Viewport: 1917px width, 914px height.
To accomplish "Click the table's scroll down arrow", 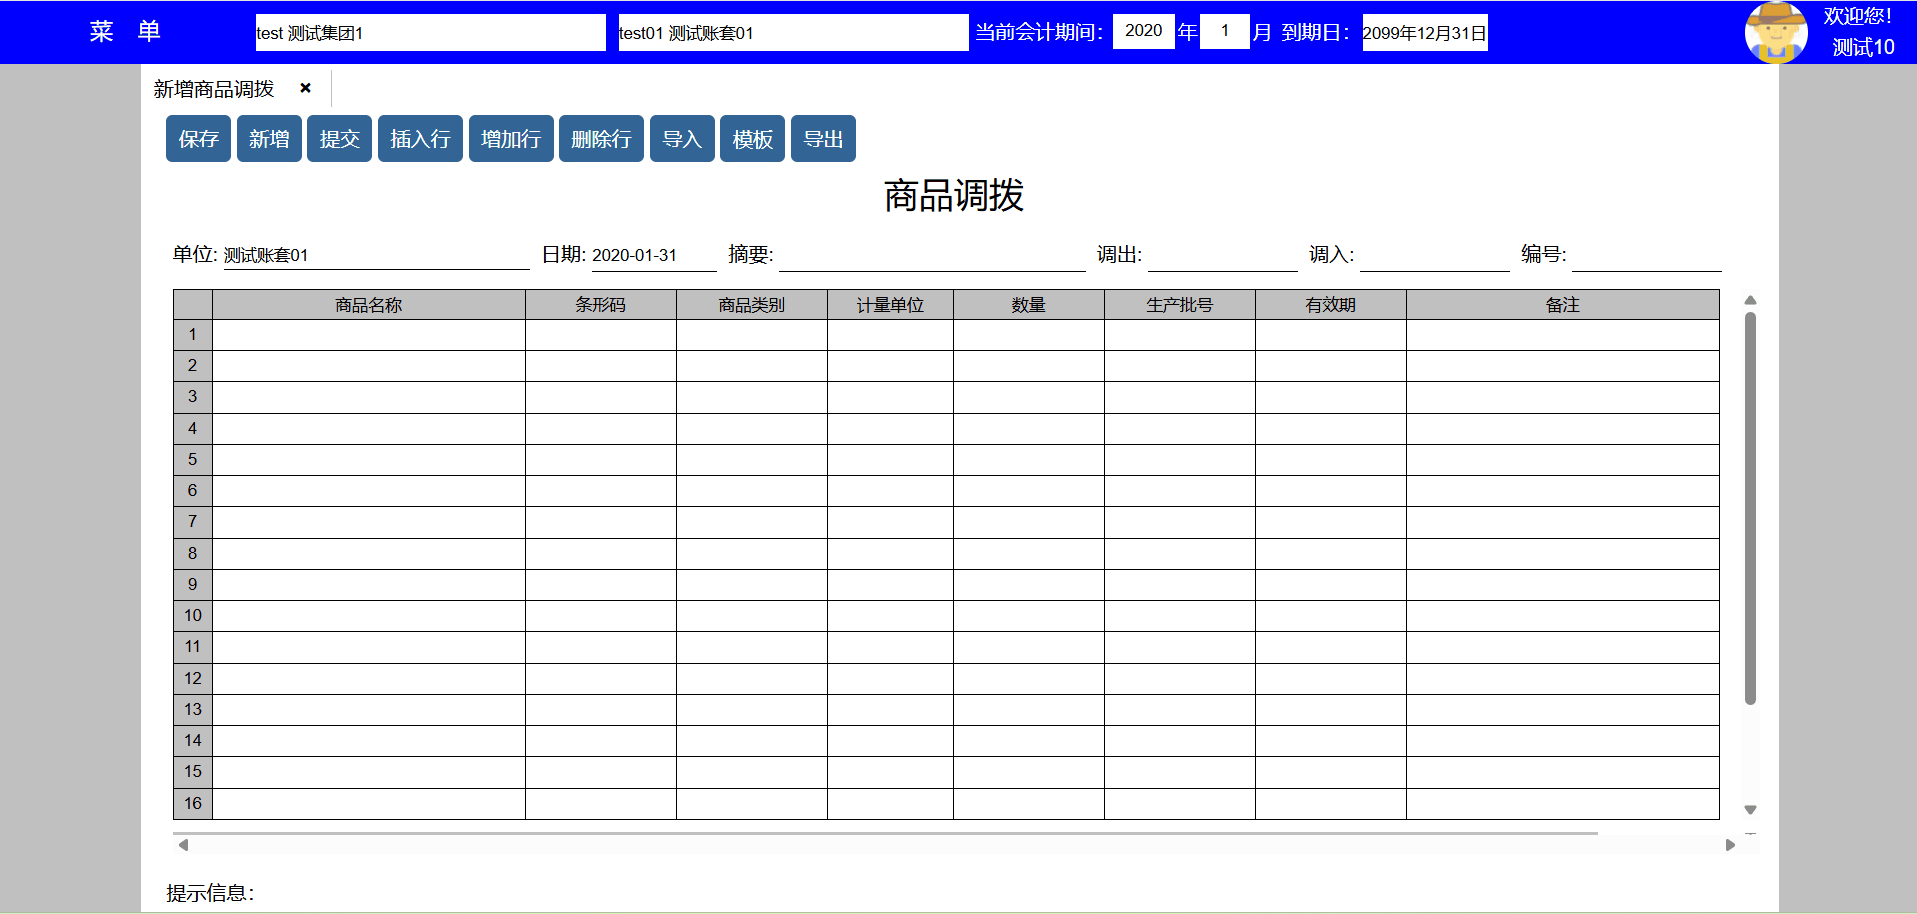I will [1750, 810].
